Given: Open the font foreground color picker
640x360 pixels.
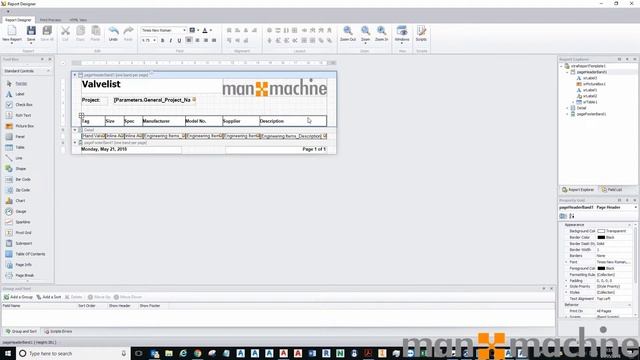Looking at the screenshot, I should pyautogui.click(x=211, y=30).
